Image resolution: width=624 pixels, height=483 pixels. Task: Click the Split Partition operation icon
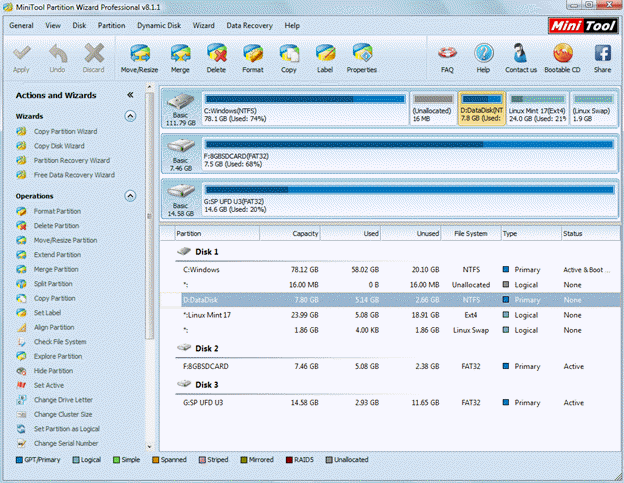click(21, 284)
